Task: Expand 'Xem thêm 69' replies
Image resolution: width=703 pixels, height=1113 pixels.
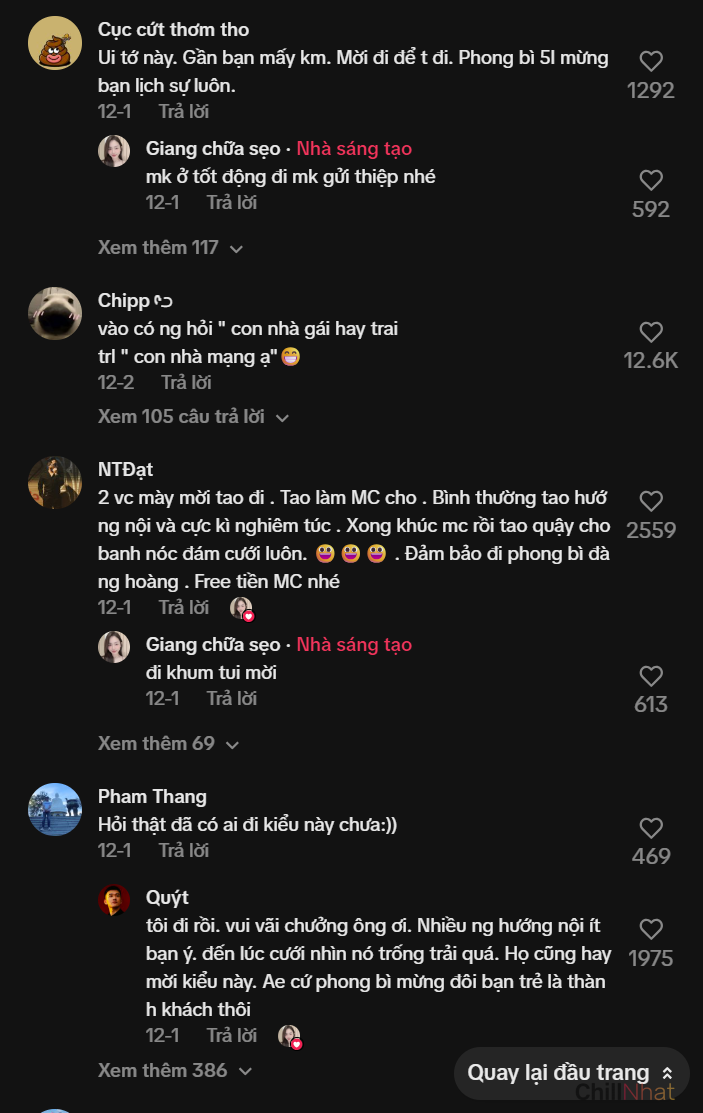Action: (168, 743)
